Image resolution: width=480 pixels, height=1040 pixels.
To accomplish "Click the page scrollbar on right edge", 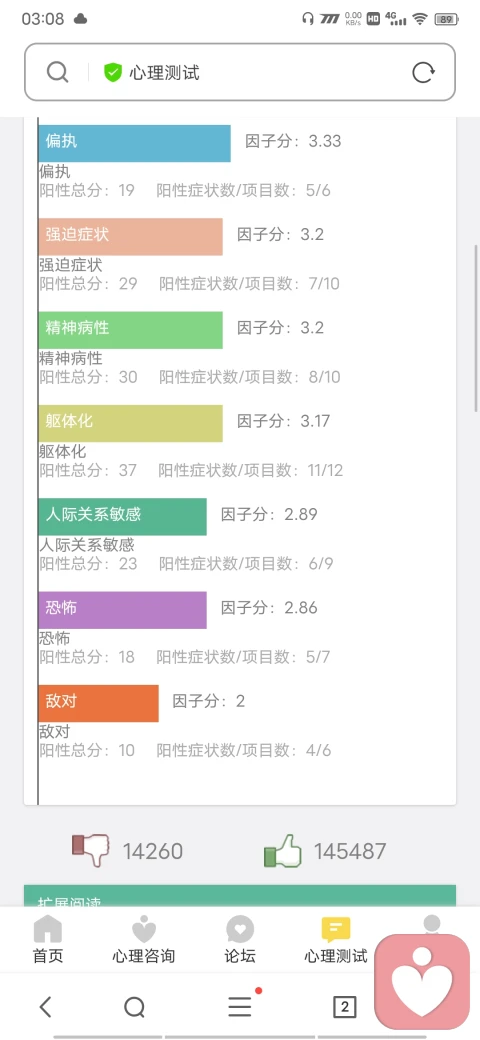I will coord(475,328).
